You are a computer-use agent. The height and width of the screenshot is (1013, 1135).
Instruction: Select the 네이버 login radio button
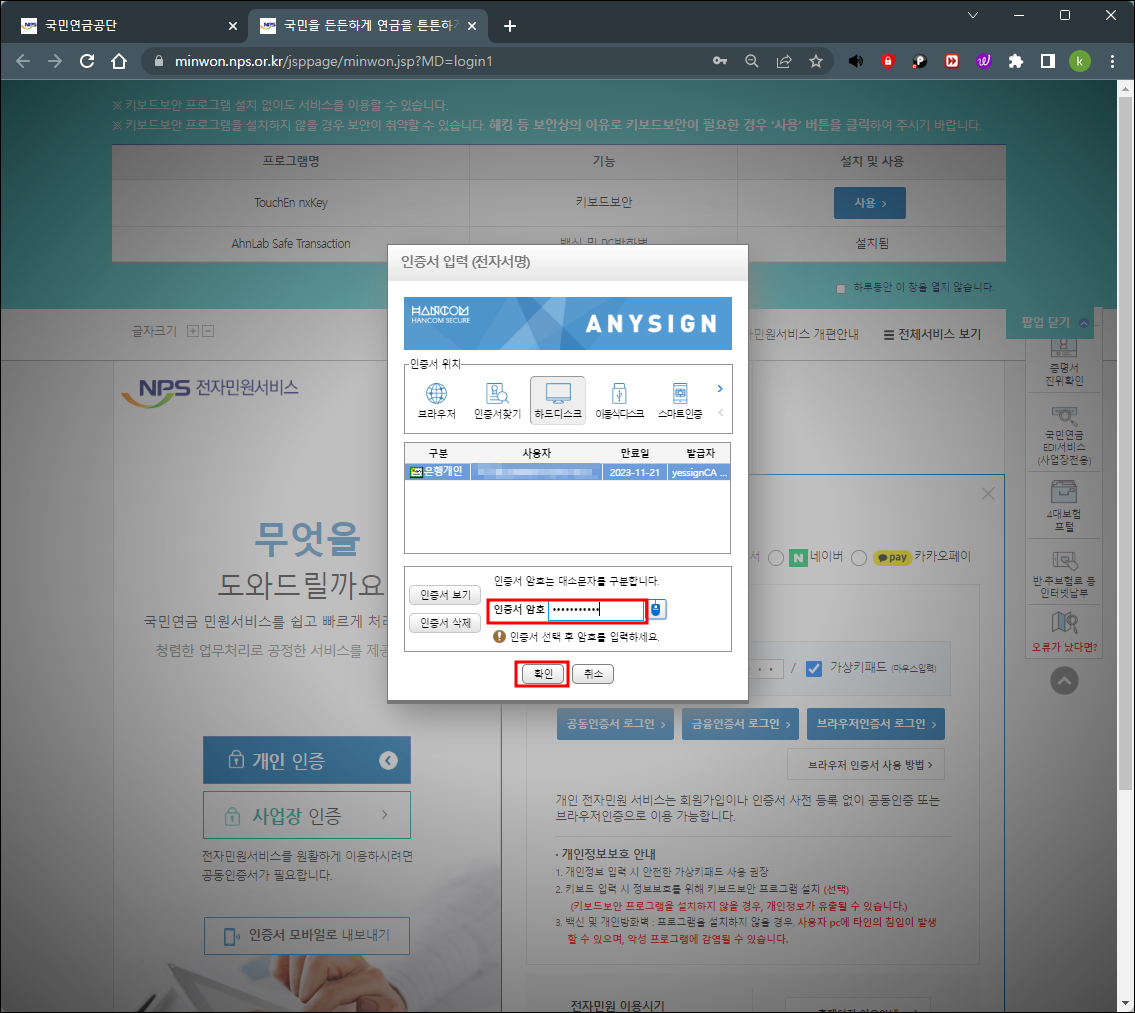[775, 557]
